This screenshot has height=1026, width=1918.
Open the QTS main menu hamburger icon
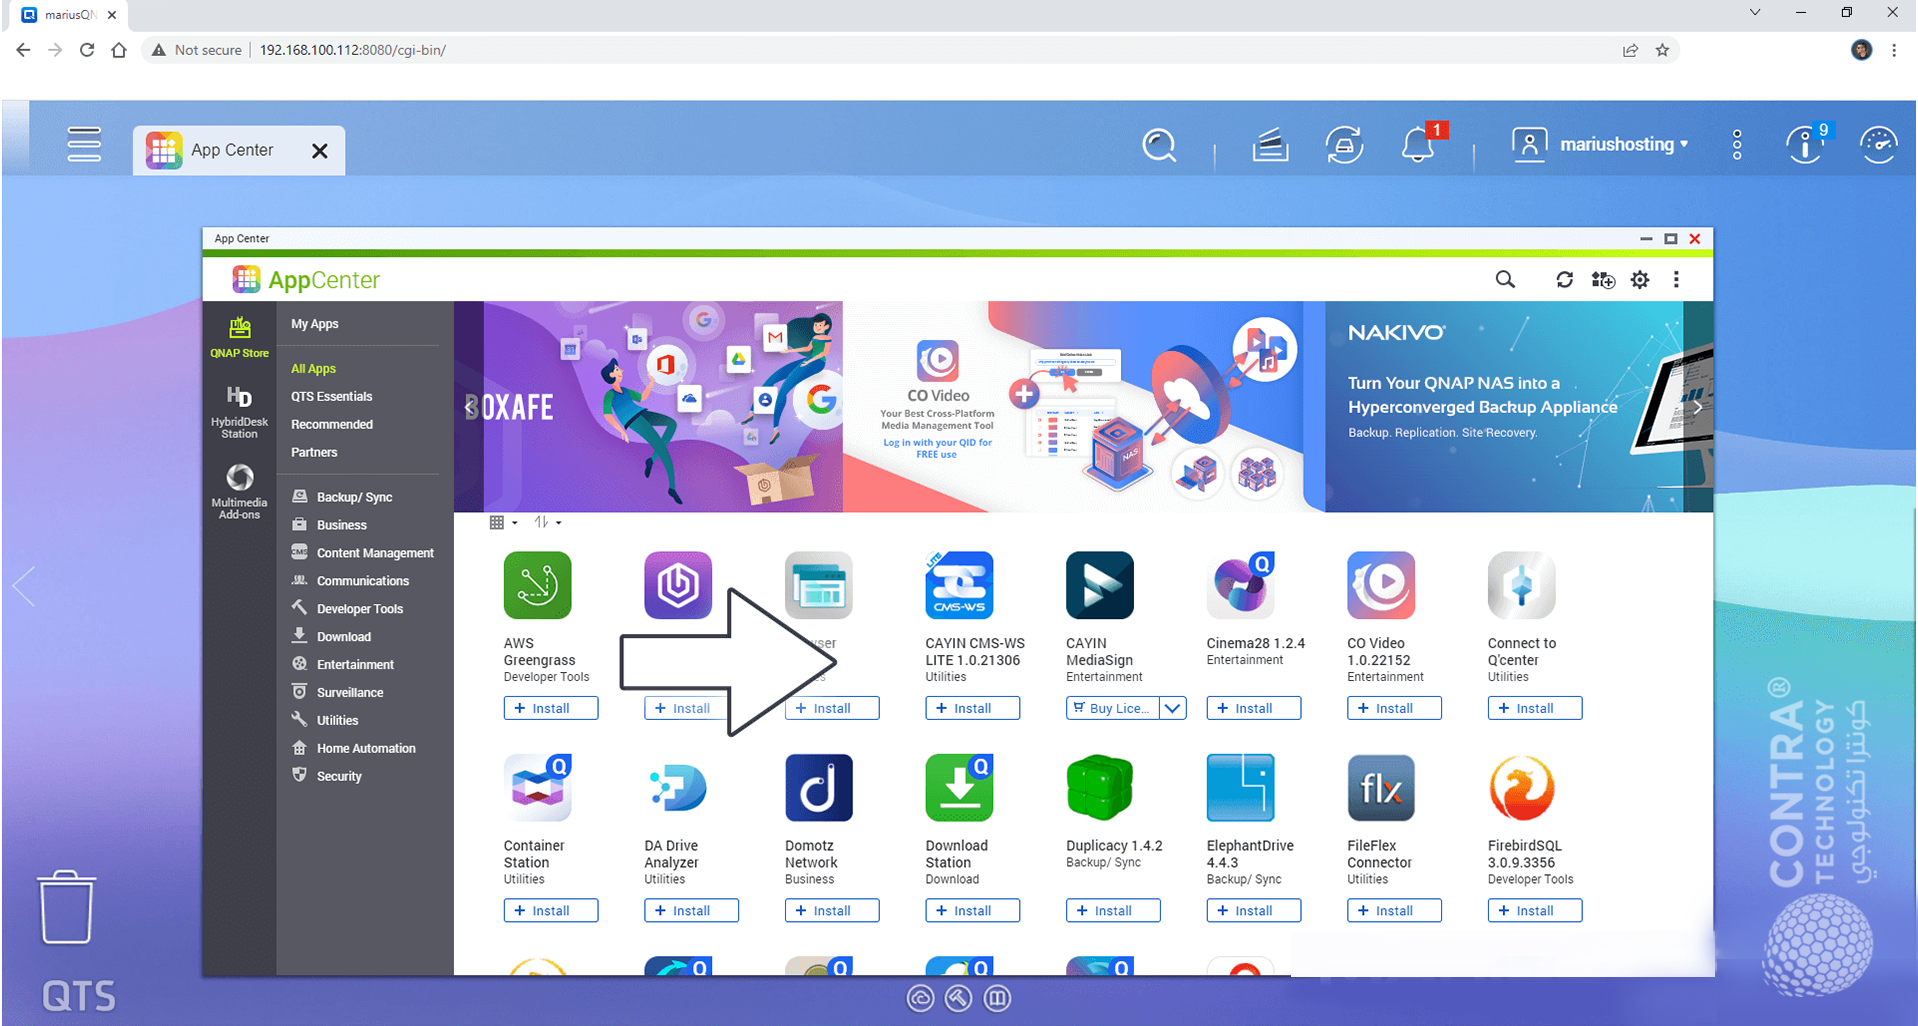point(84,145)
